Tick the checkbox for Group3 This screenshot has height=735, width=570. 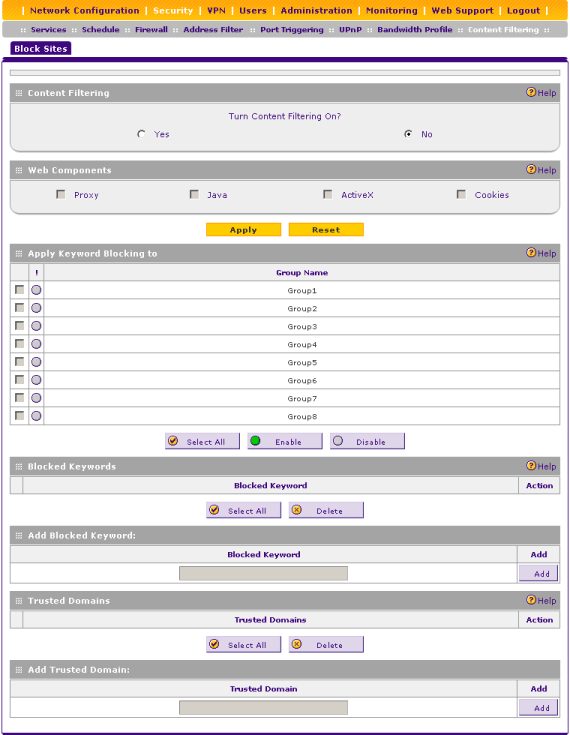19,325
